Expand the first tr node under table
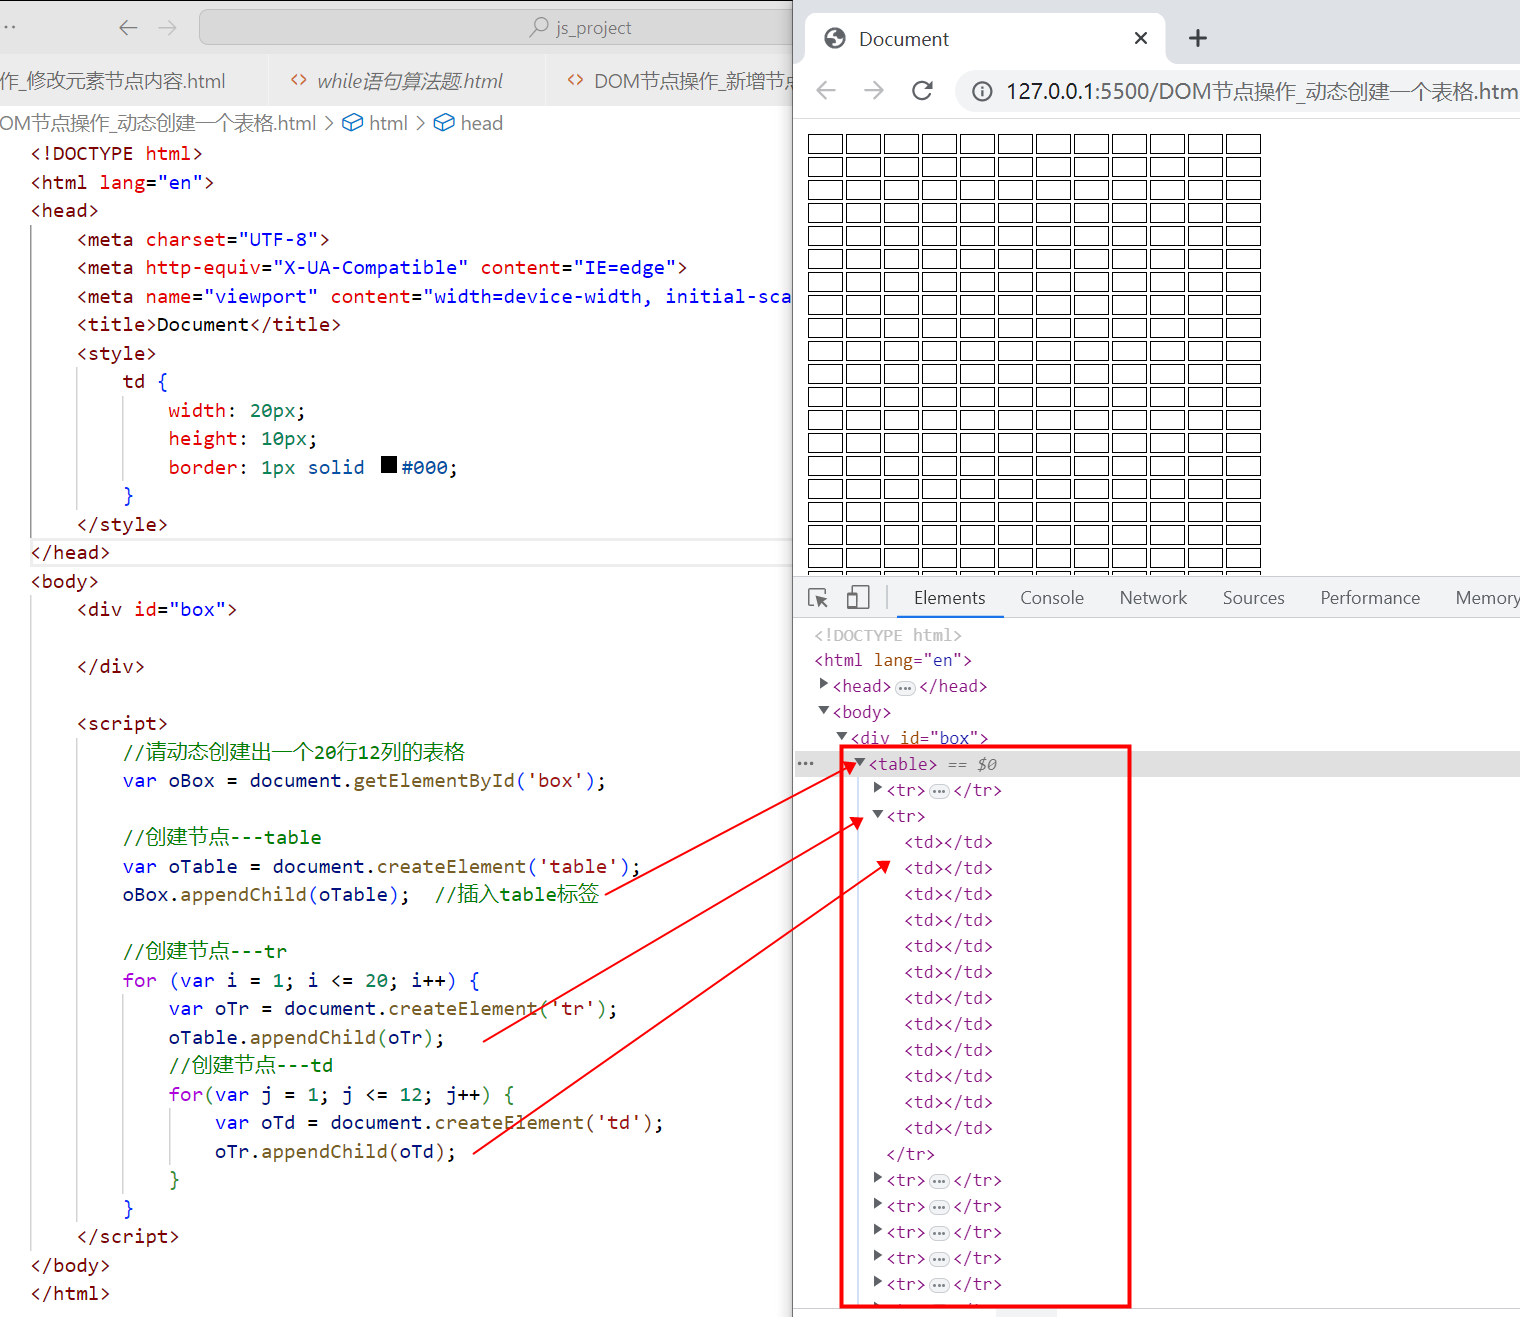Viewport: 1520px width, 1317px height. click(878, 788)
